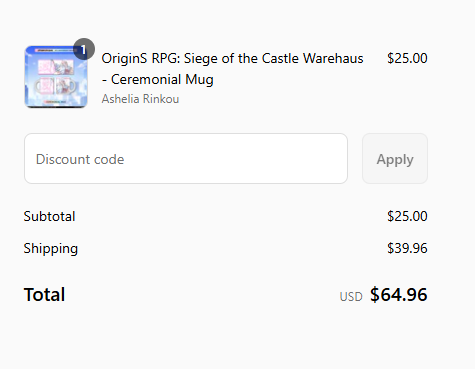The height and width of the screenshot is (369, 475).
Task: Click the quantity badge on the mug image
Action: click(x=84, y=49)
